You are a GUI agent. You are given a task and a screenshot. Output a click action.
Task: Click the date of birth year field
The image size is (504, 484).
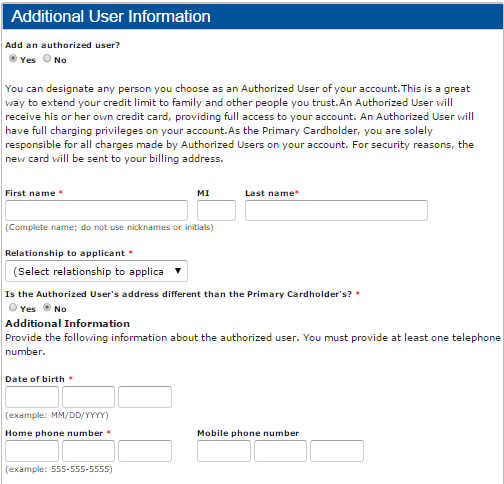pos(145,397)
